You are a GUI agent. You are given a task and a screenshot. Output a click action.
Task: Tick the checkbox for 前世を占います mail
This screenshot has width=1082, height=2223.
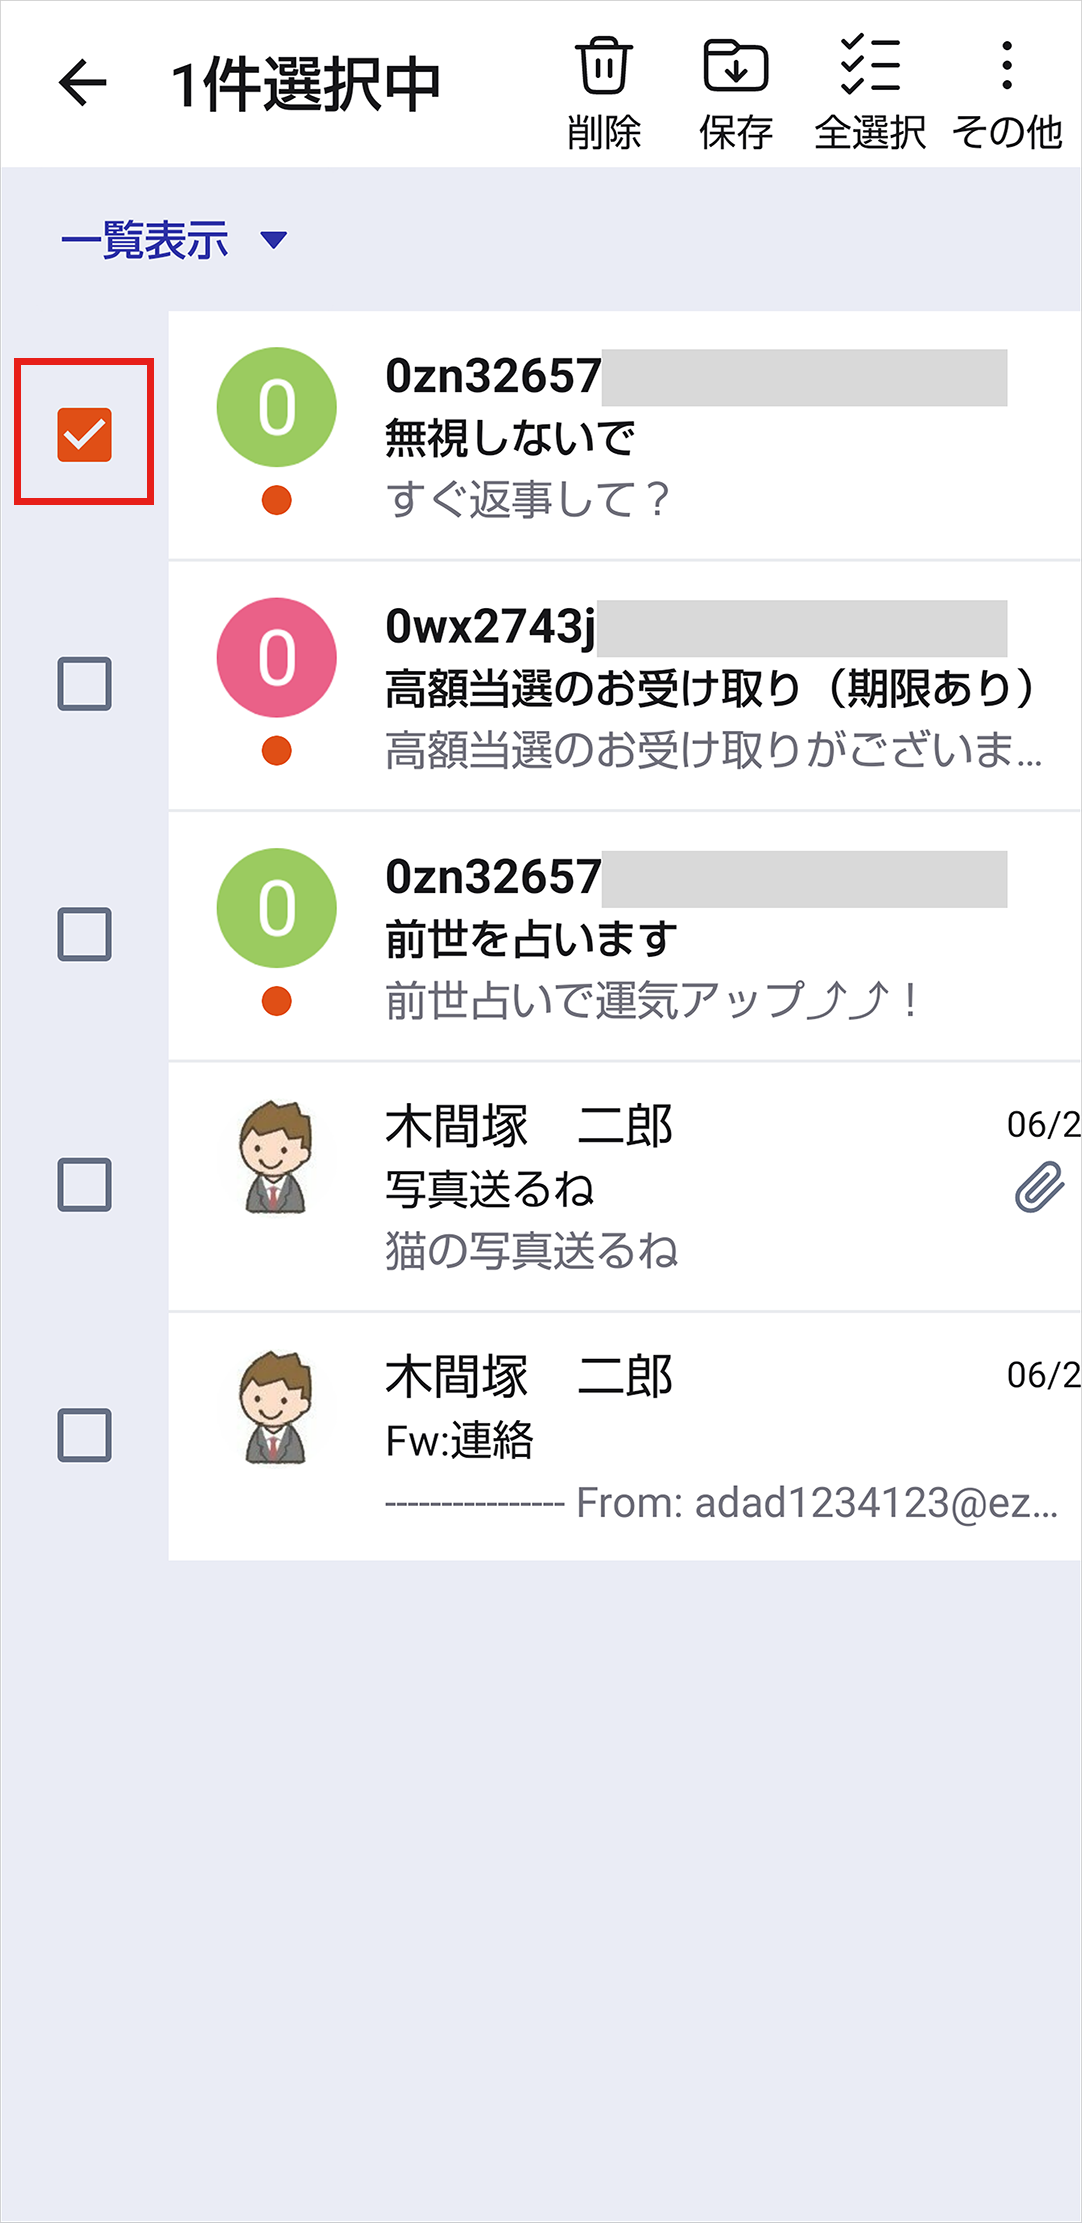click(84, 934)
